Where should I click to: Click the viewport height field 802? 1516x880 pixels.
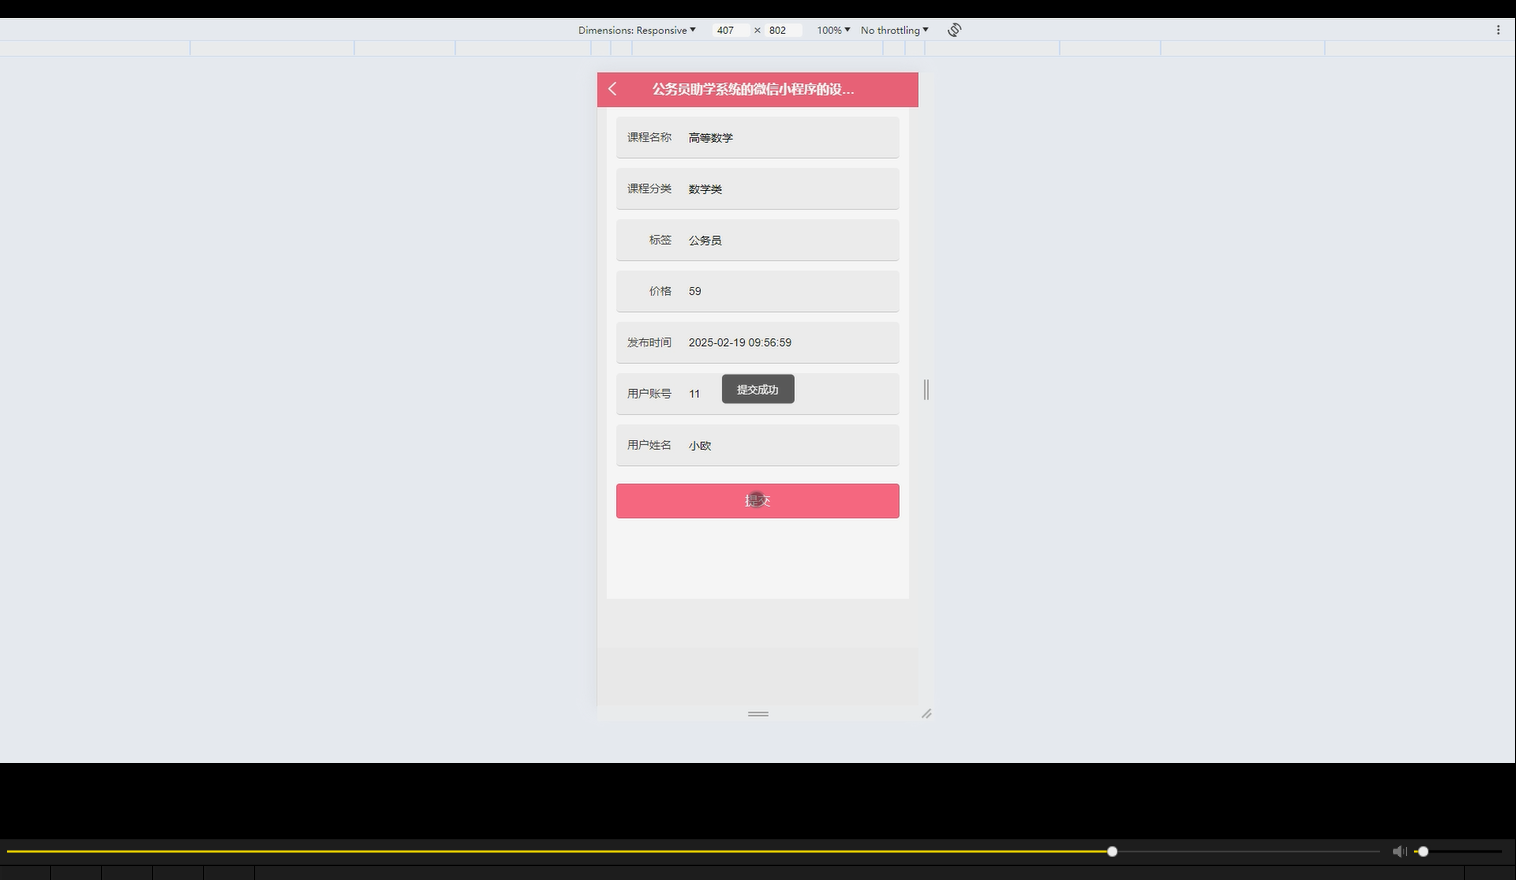pyautogui.click(x=782, y=30)
